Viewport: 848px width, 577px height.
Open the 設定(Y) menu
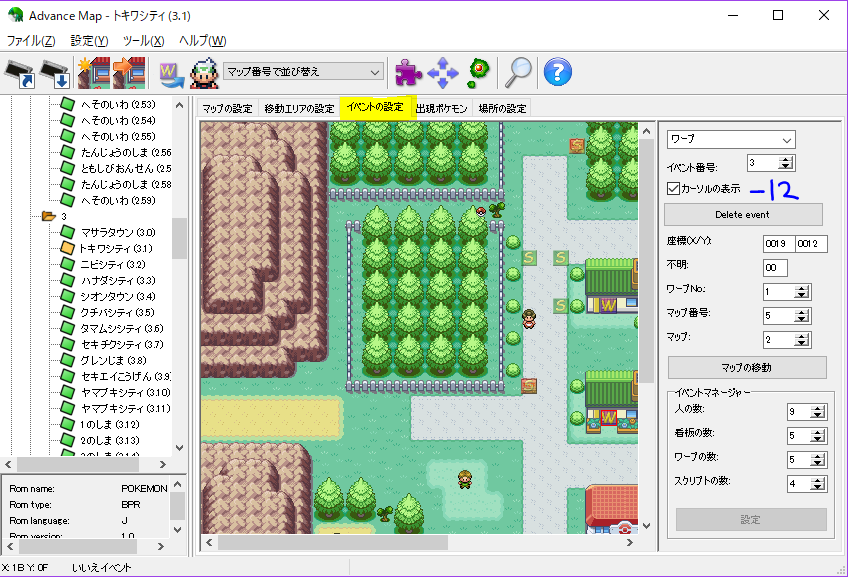pyautogui.click(x=89, y=41)
